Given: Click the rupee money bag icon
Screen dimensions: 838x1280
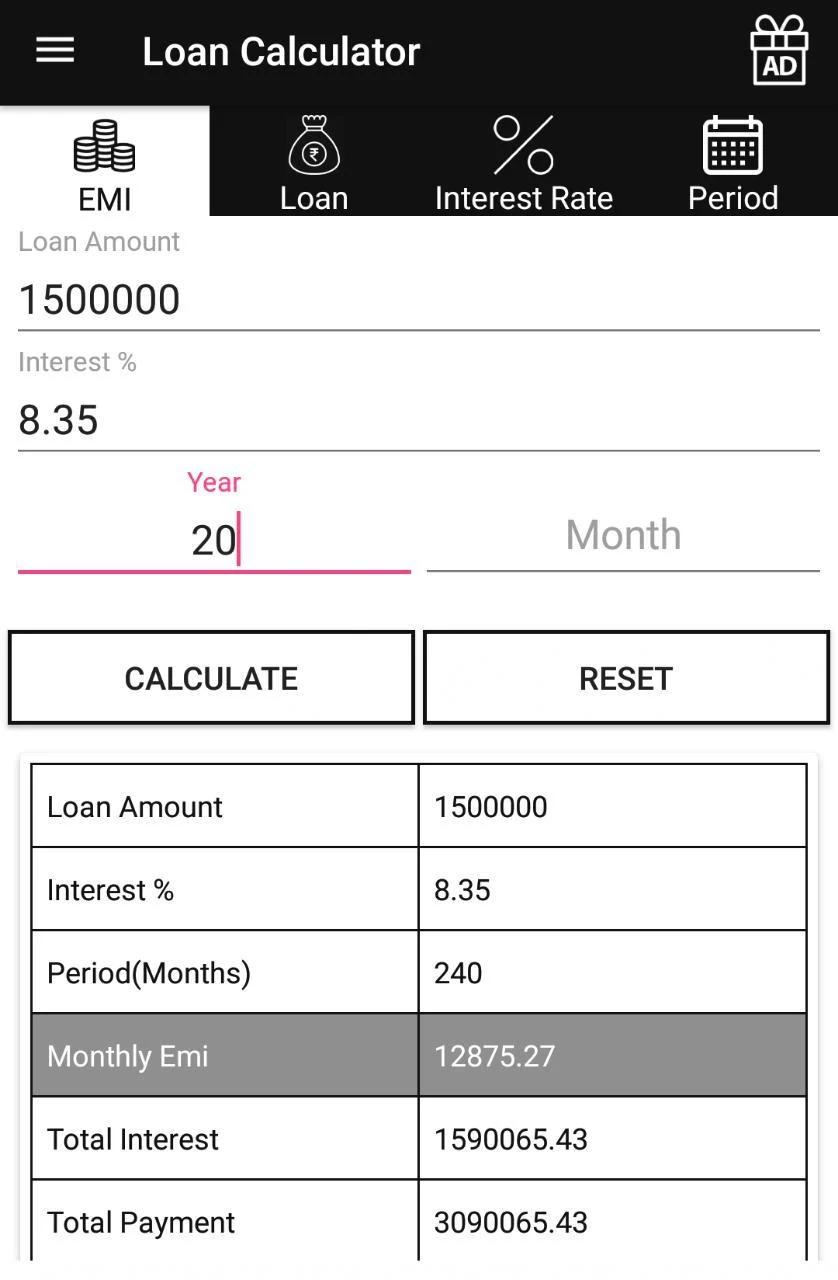Looking at the screenshot, I should pos(314,146).
